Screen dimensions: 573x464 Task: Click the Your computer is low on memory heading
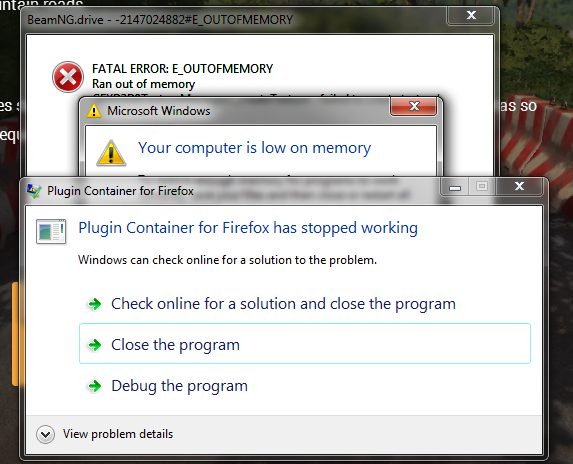coord(254,148)
